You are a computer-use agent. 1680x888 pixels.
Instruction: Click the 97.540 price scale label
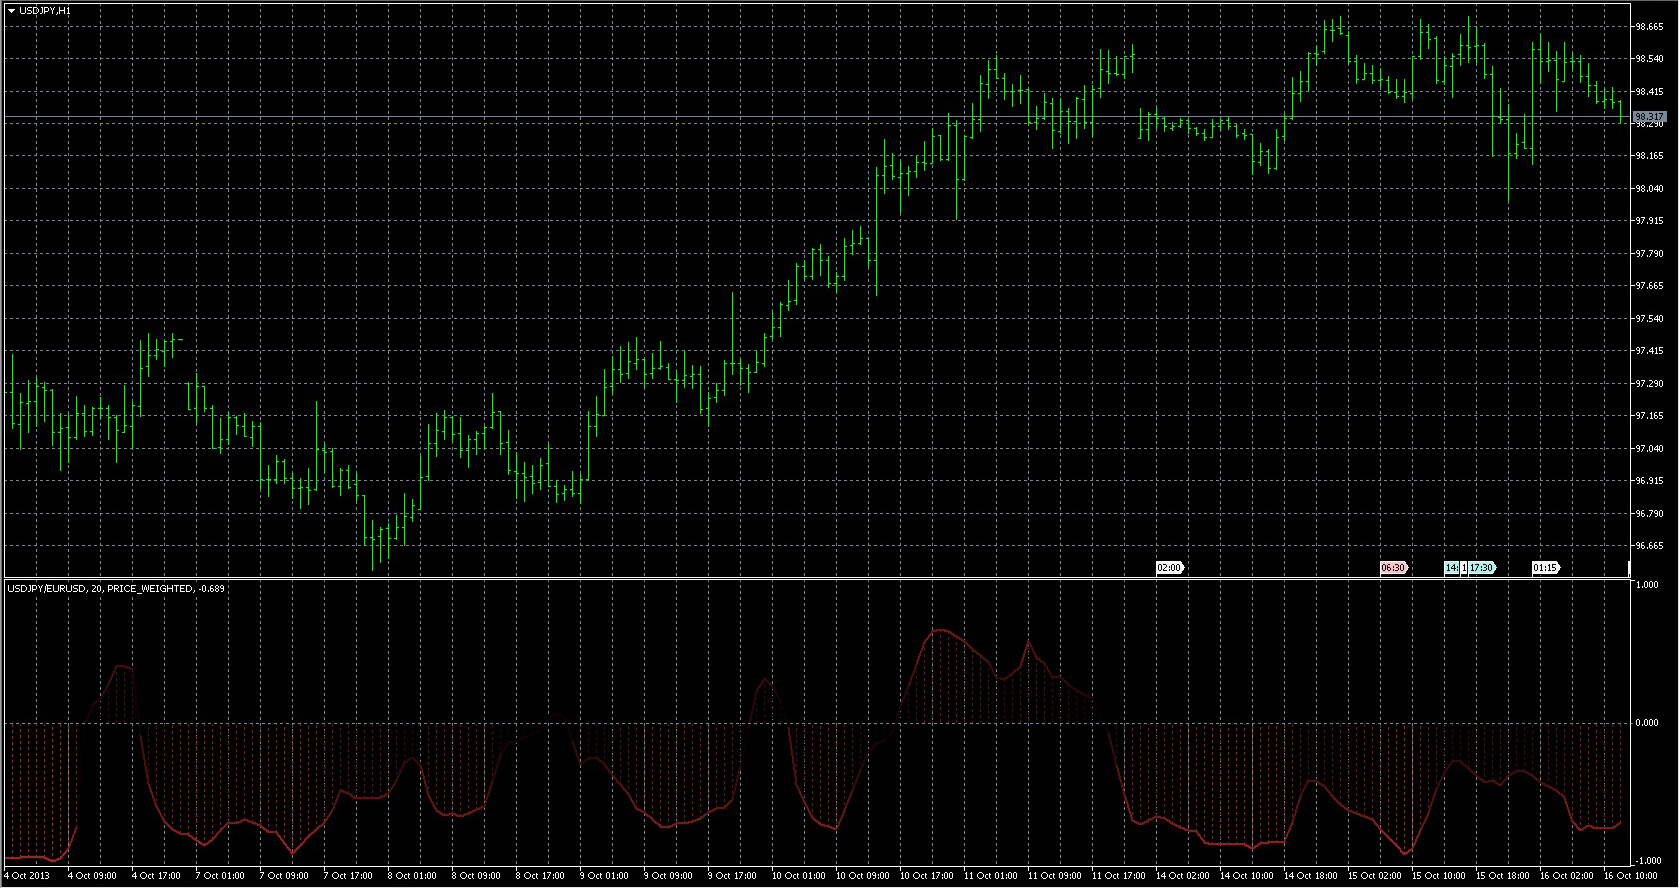(1649, 319)
